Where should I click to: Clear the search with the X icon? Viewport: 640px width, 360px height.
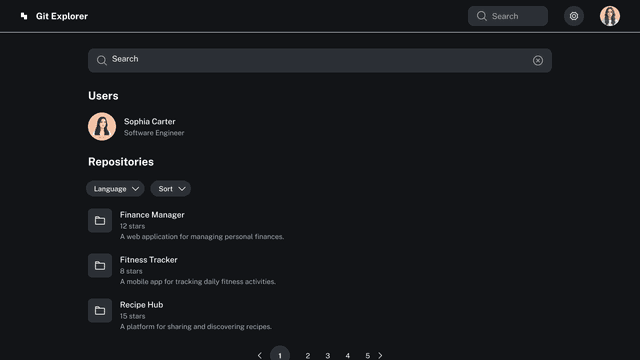click(x=538, y=60)
